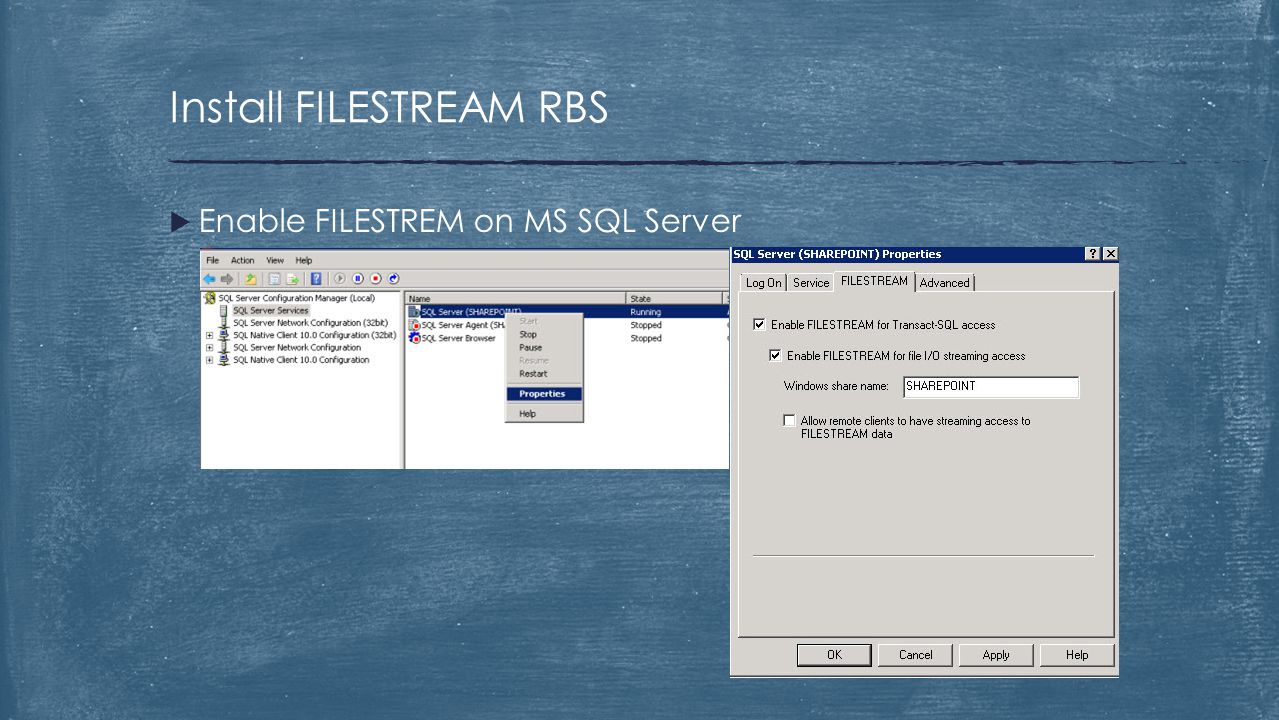Viewport: 1279px width, 720px height.
Task: Click the SQL Server Configuration Manager root icon
Action: pyautogui.click(x=210, y=298)
